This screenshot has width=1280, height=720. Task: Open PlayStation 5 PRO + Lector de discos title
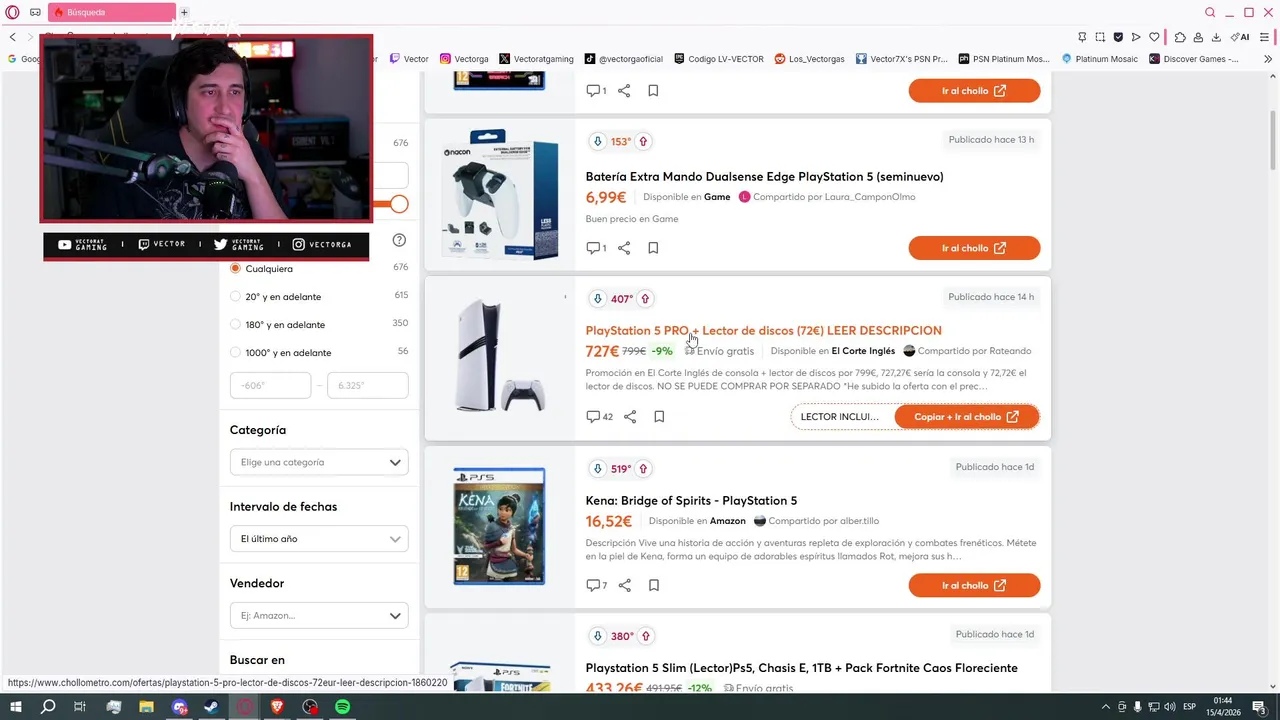click(x=763, y=330)
